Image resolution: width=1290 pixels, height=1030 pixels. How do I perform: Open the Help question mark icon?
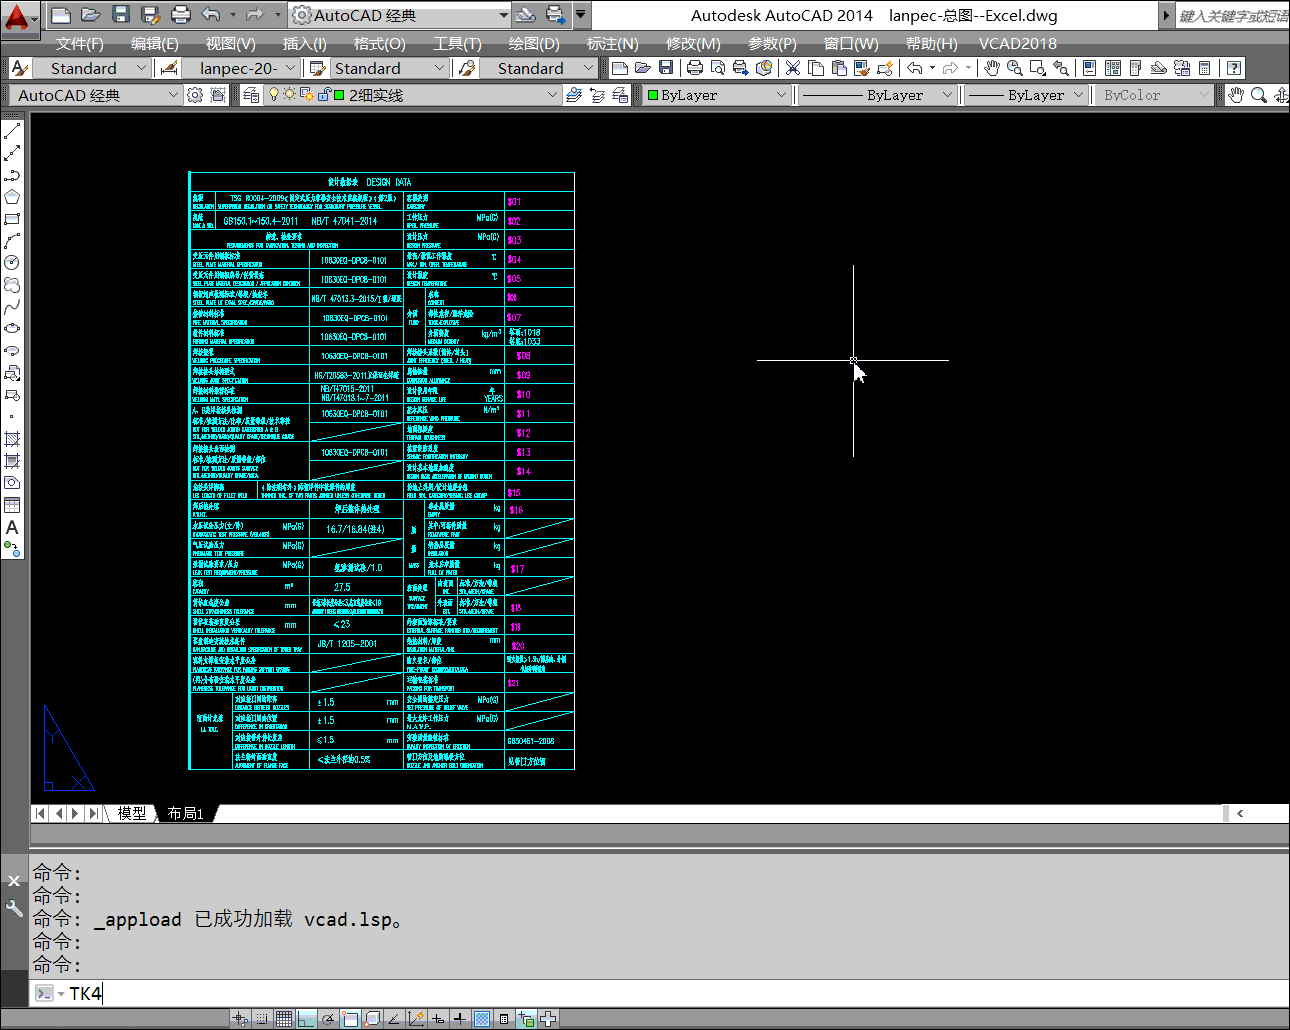tap(1234, 68)
